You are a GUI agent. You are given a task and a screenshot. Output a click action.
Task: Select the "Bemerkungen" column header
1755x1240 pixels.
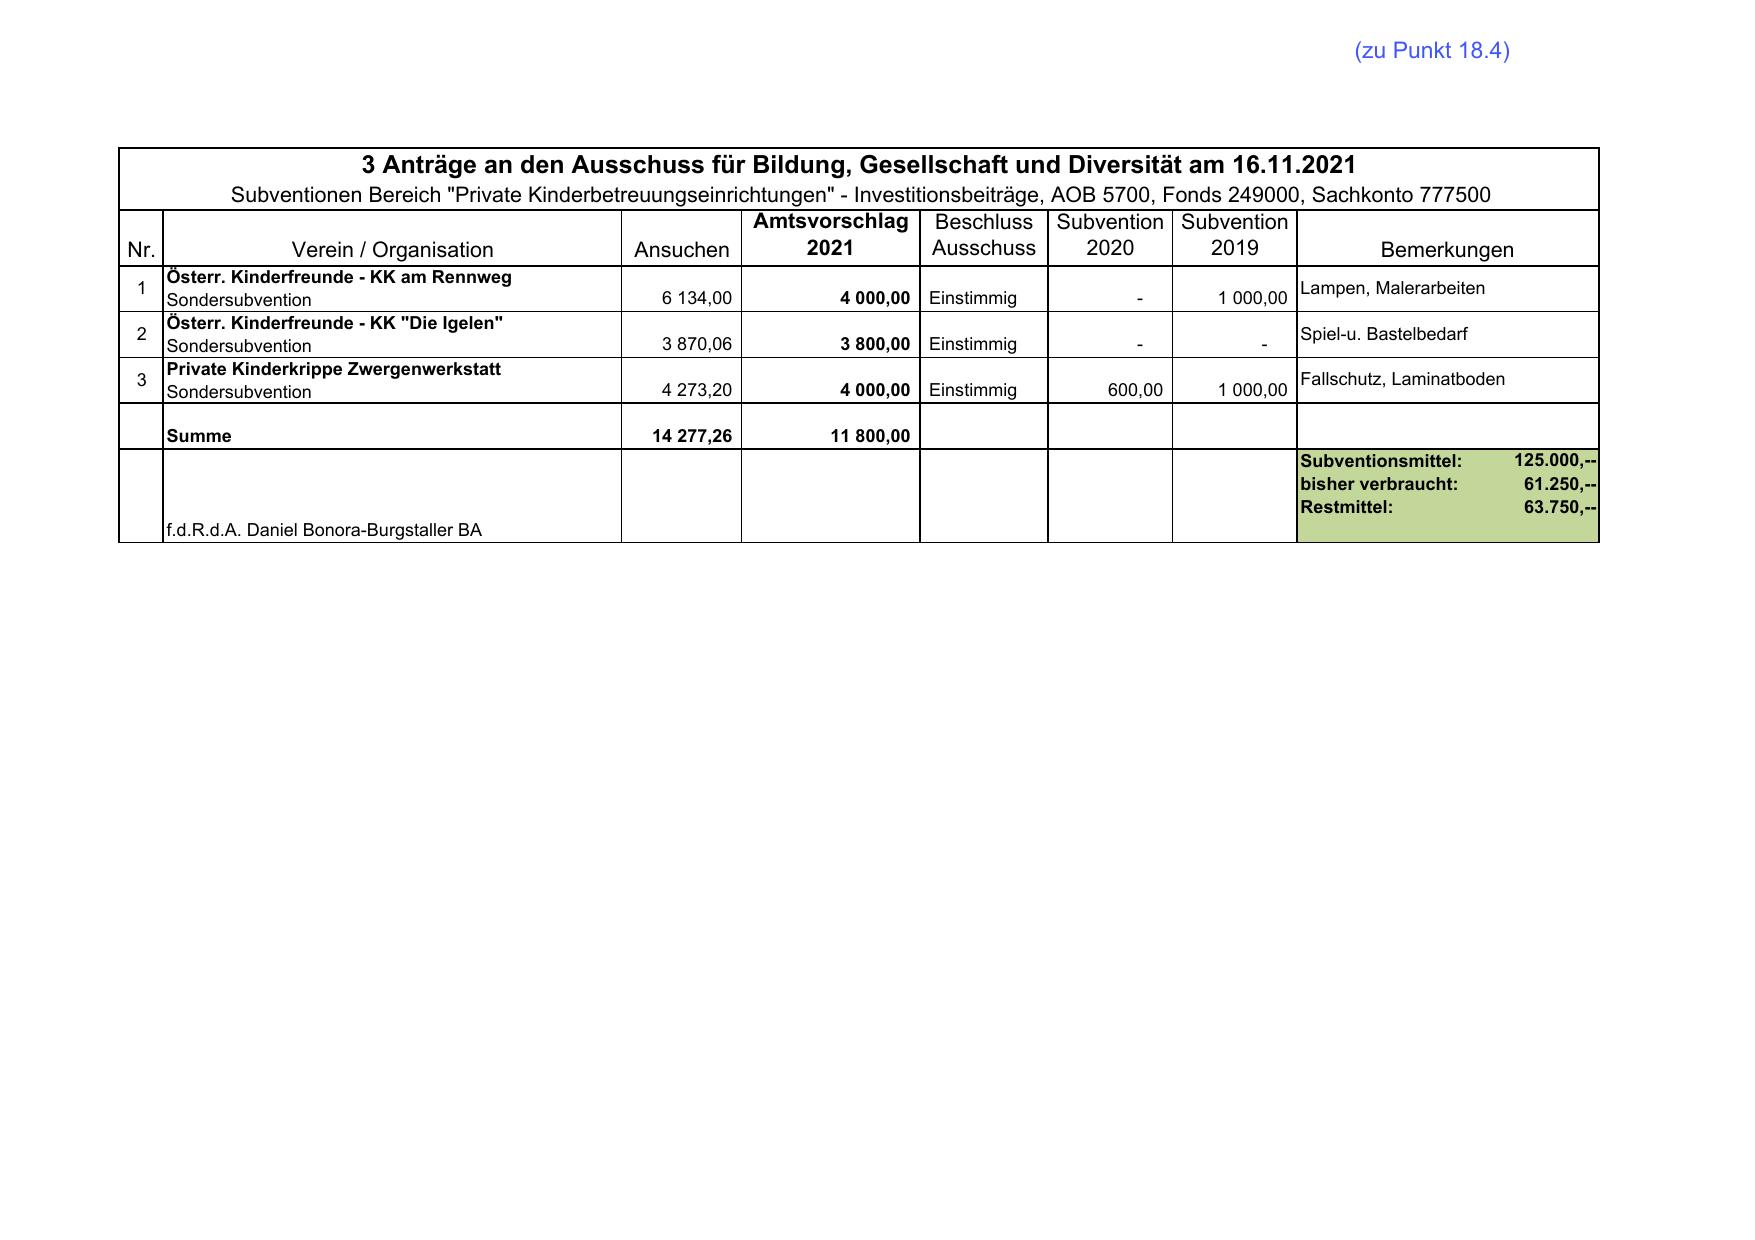(1446, 250)
